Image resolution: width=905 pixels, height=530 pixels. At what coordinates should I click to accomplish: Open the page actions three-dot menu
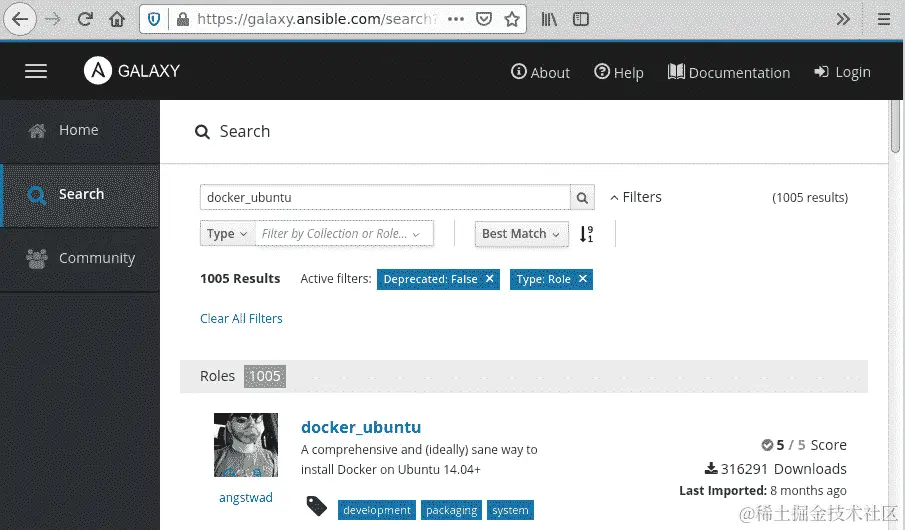(456, 19)
